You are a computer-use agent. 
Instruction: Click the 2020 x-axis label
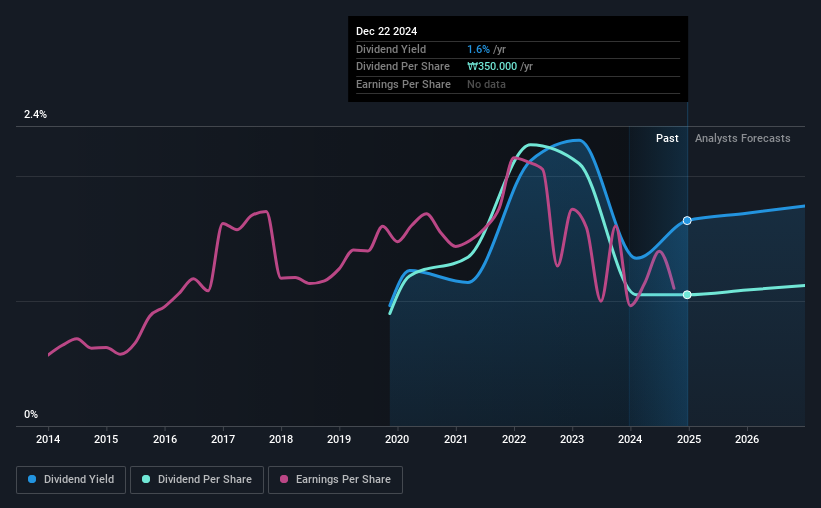click(x=397, y=439)
